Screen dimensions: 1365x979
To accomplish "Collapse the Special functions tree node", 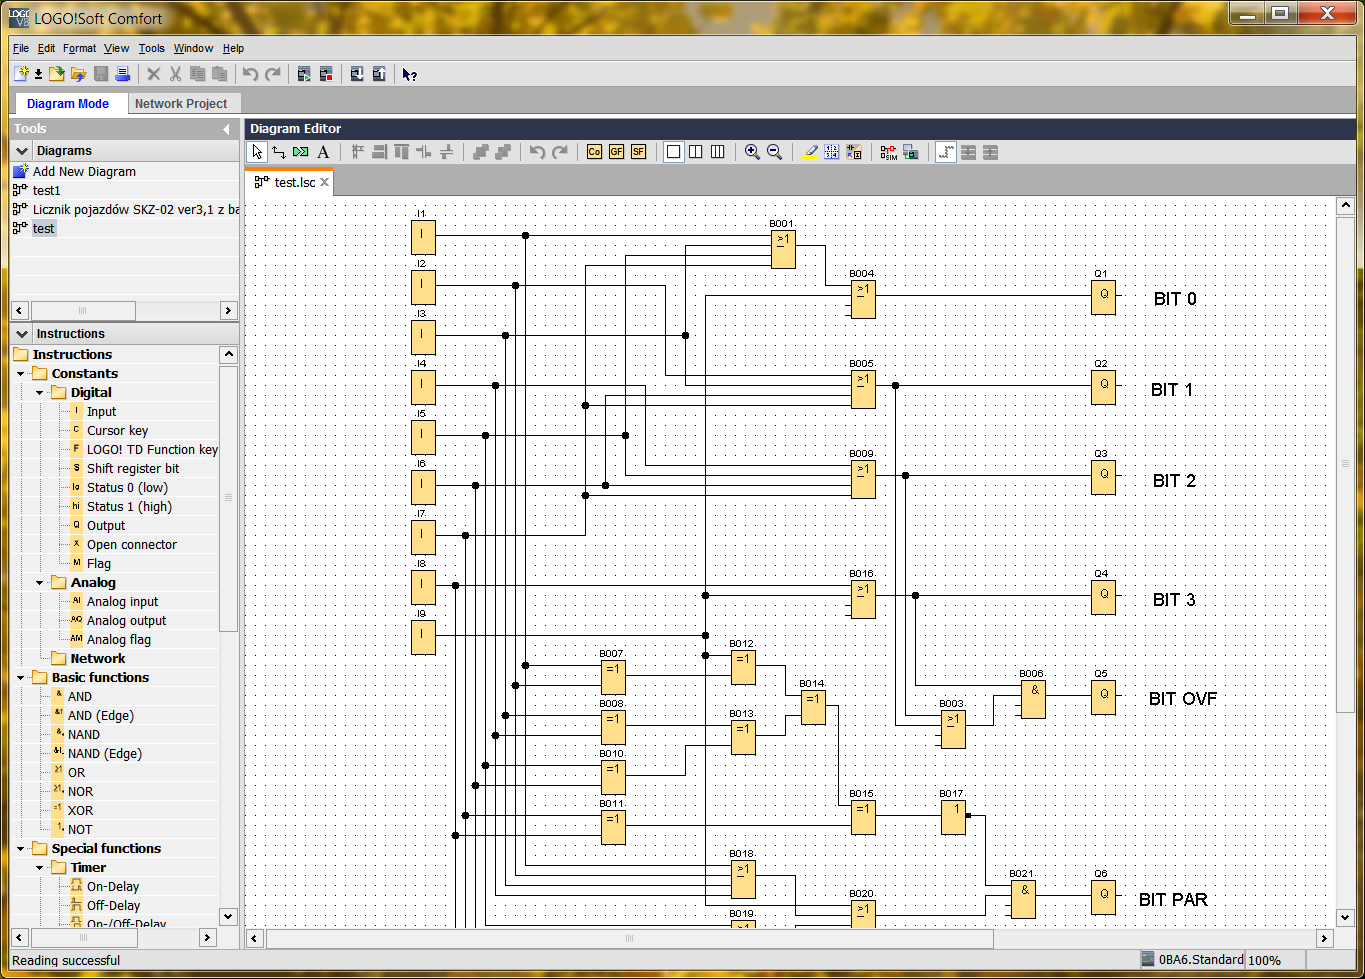I will [21, 849].
